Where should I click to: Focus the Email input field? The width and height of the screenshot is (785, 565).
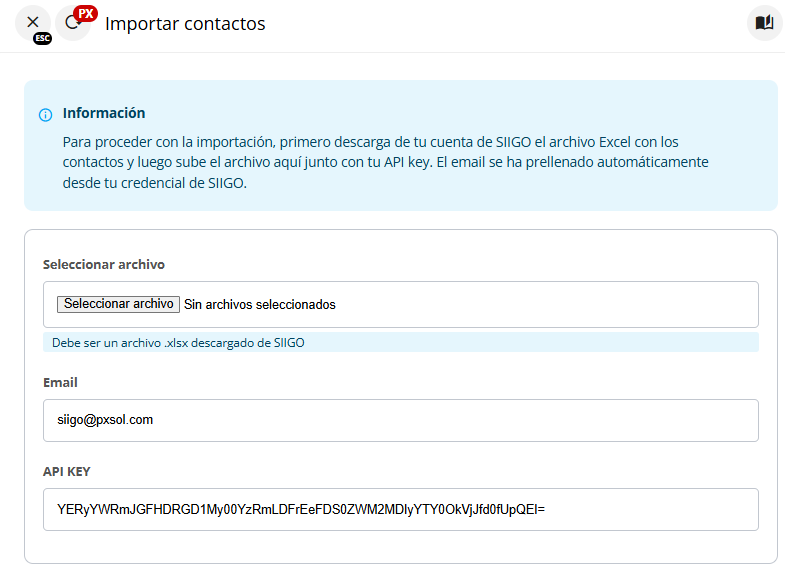[400, 421]
